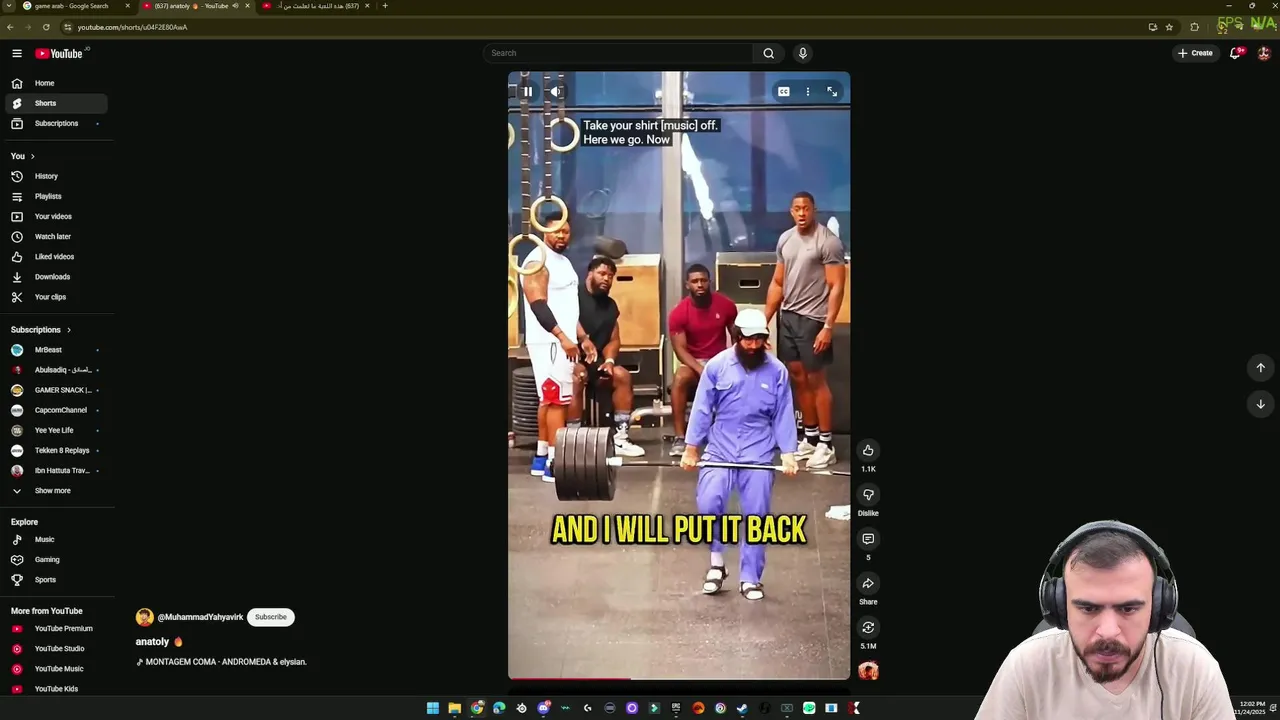Click the address bar URL
The height and width of the screenshot is (720, 1280).
pos(132,27)
